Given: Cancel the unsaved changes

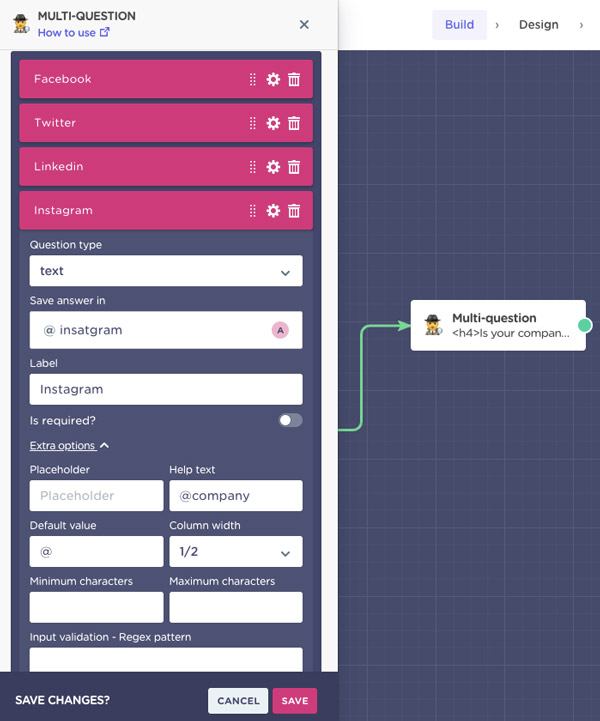Looking at the screenshot, I should point(238,701).
